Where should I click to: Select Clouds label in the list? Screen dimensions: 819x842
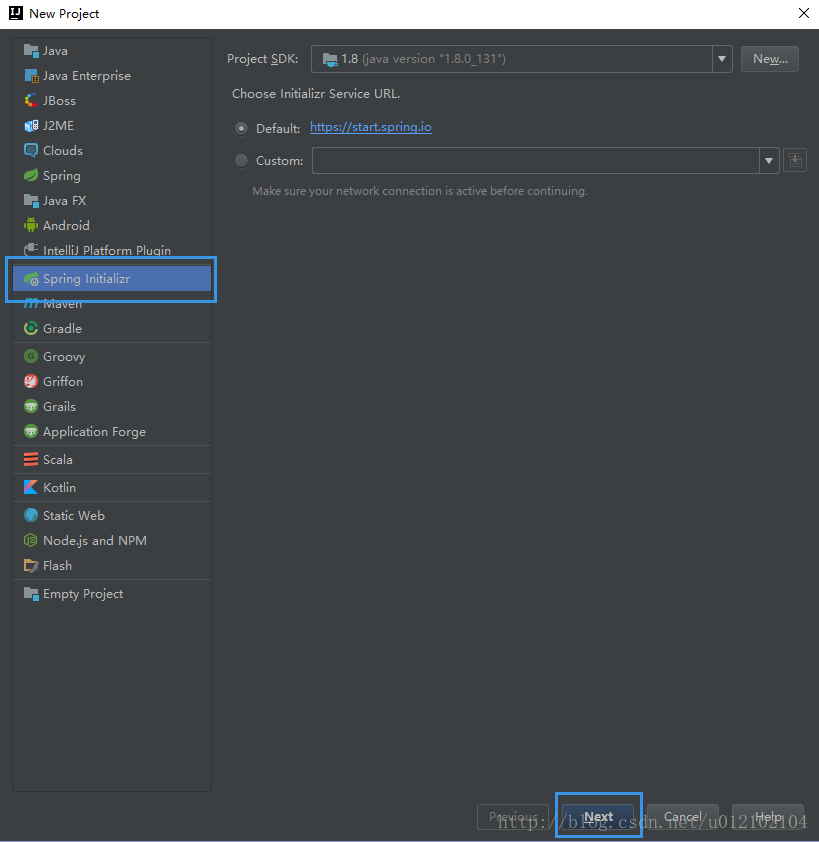click(63, 150)
